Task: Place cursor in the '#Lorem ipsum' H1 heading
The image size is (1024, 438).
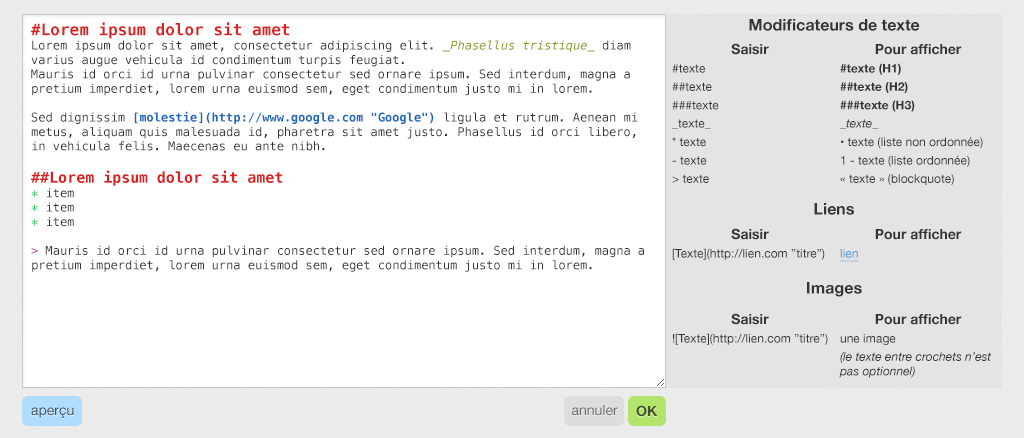Action: click(160, 30)
